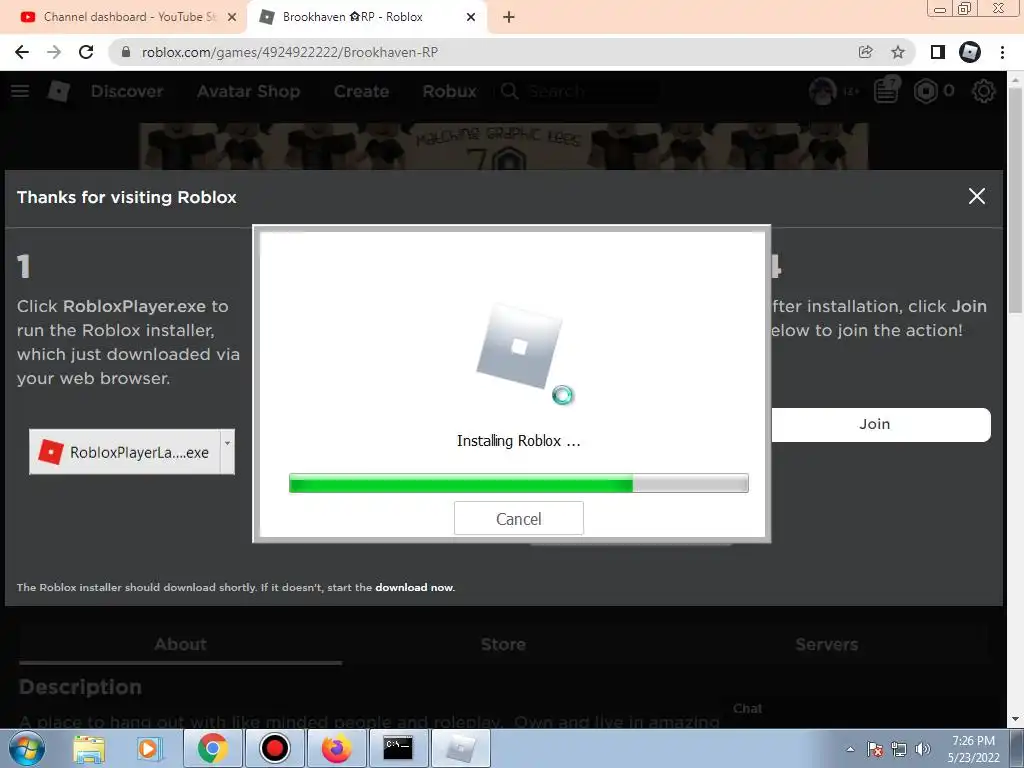Go forward in browser history

pos(54,52)
